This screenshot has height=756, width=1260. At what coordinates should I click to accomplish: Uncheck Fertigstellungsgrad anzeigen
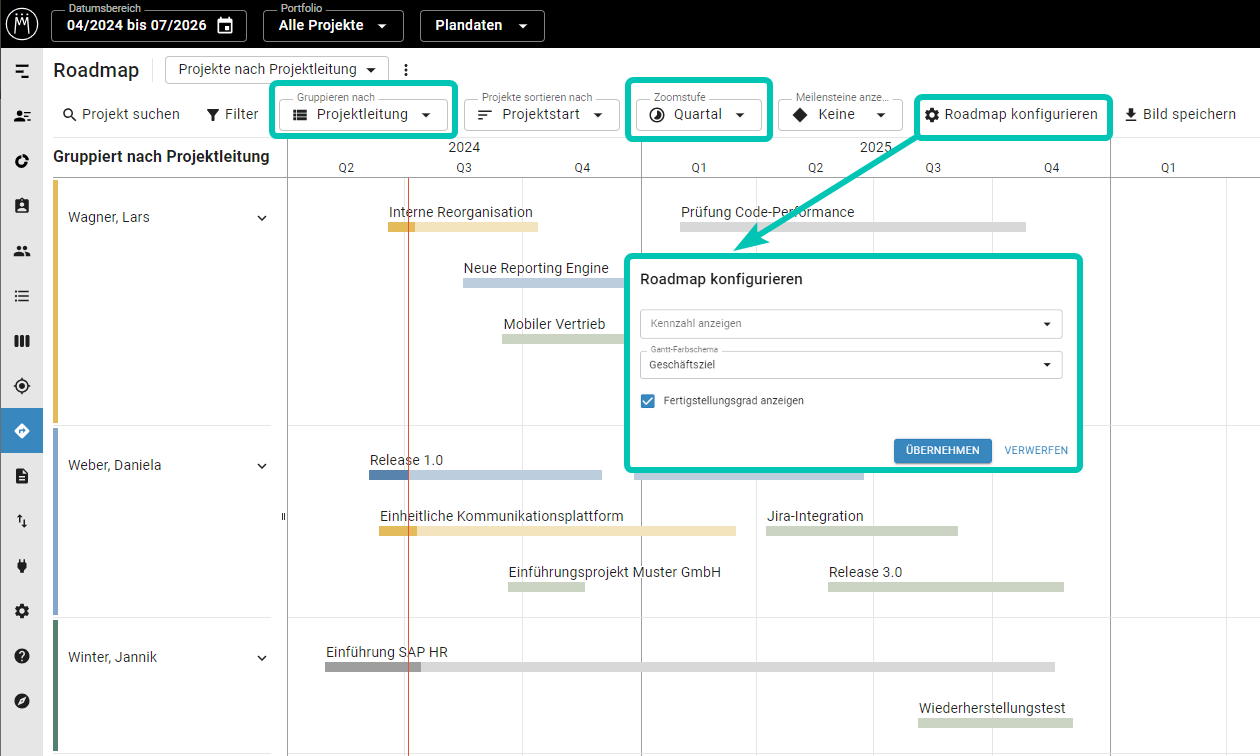tap(647, 400)
